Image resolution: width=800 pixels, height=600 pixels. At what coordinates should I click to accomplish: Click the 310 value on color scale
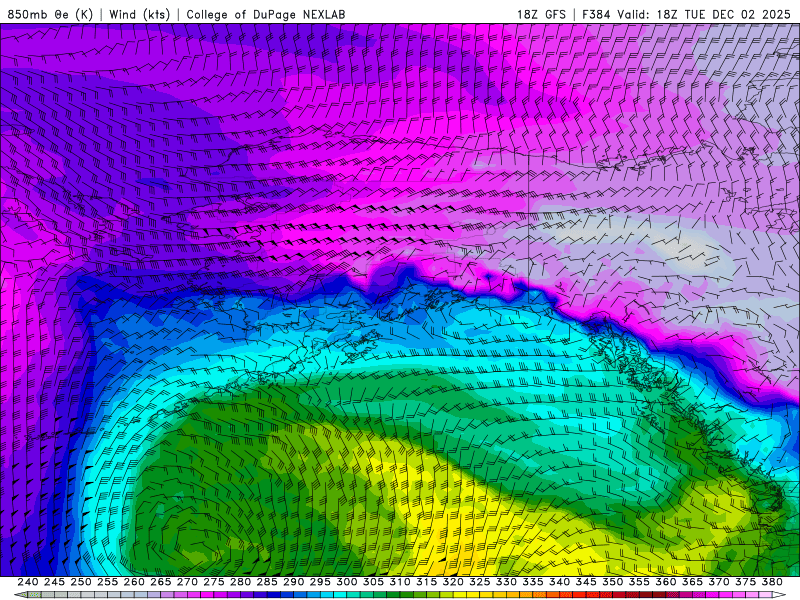pyautogui.click(x=399, y=582)
